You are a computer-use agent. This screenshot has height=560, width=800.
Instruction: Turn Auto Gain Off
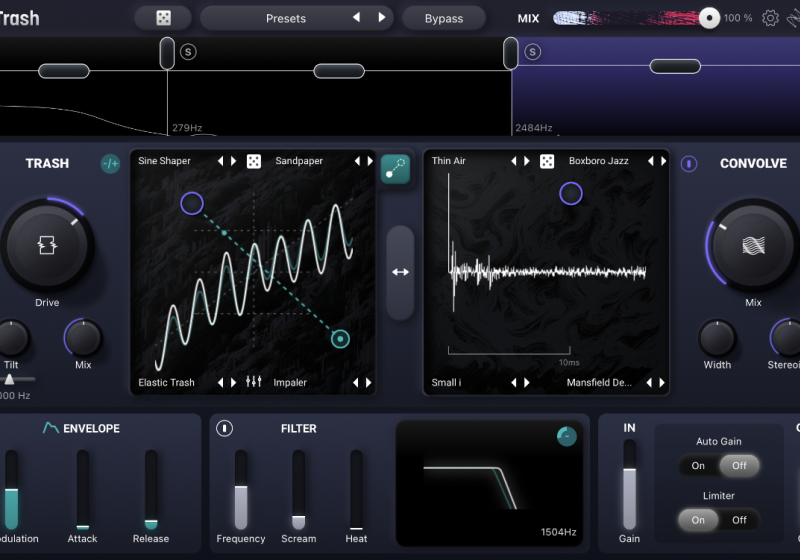739,466
